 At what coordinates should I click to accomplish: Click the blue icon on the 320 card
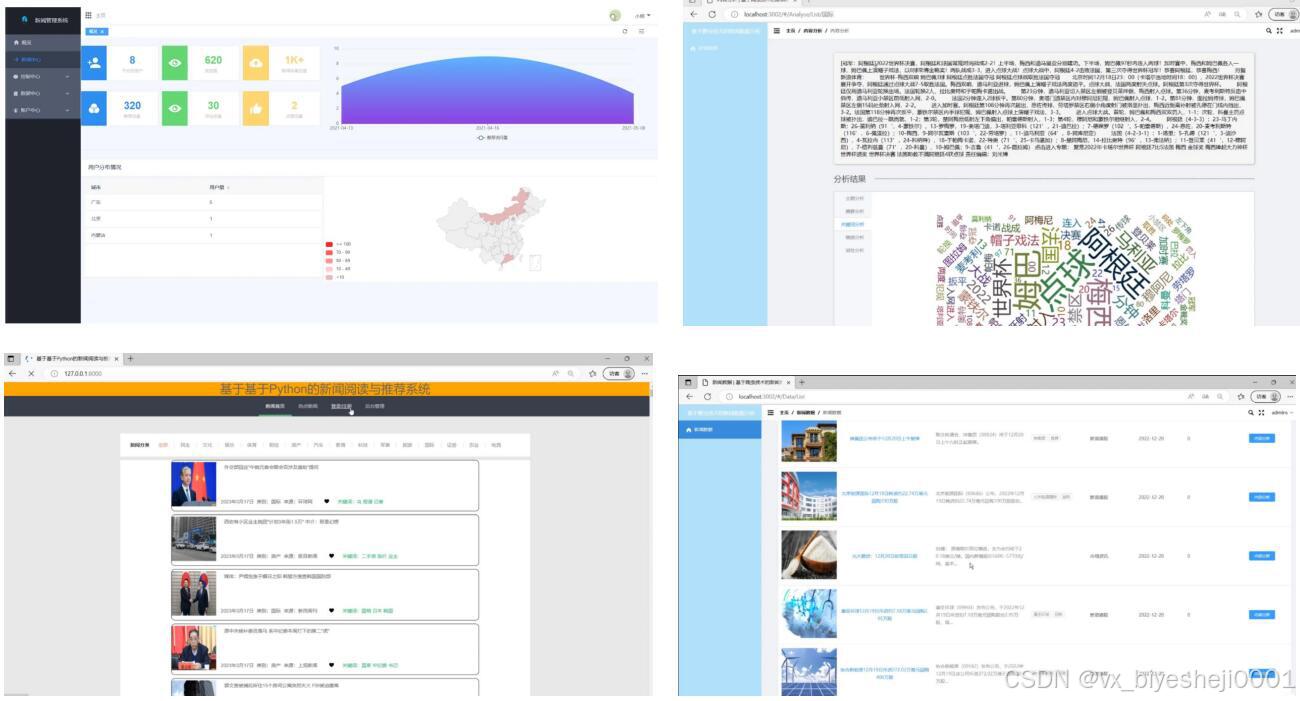point(94,108)
